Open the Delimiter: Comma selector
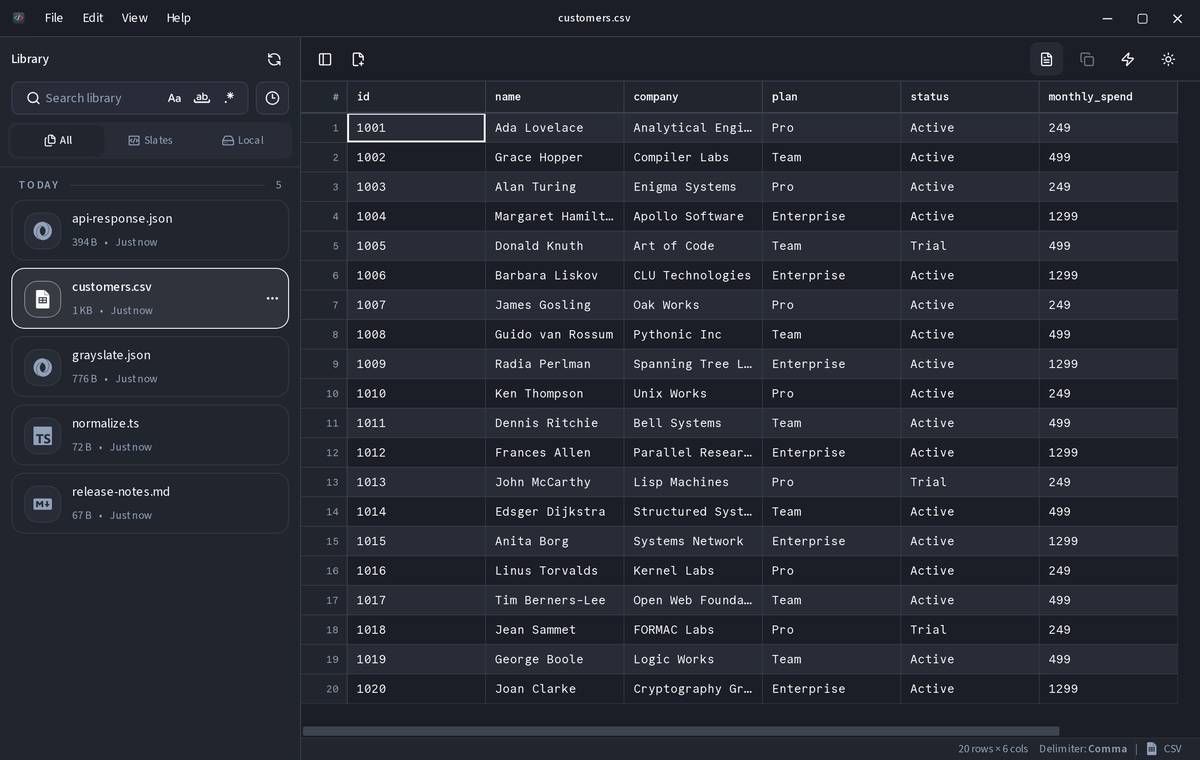Image resolution: width=1200 pixels, height=760 pixels. coord(1083,748)
